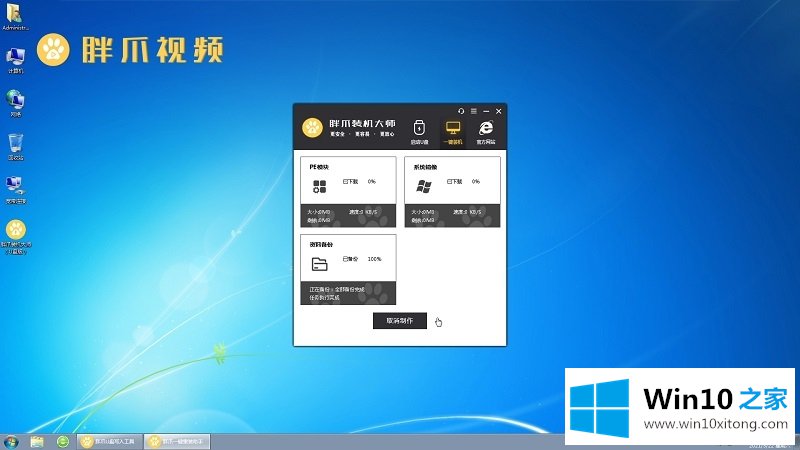Minimize the 胖爪装机大师 window

pos(485,110)
